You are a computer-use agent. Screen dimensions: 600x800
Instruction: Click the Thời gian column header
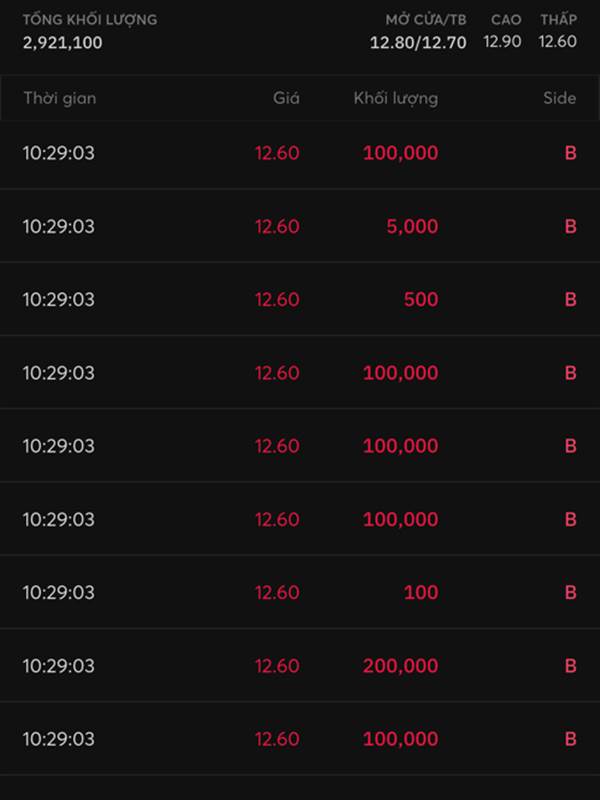(59, 98)
